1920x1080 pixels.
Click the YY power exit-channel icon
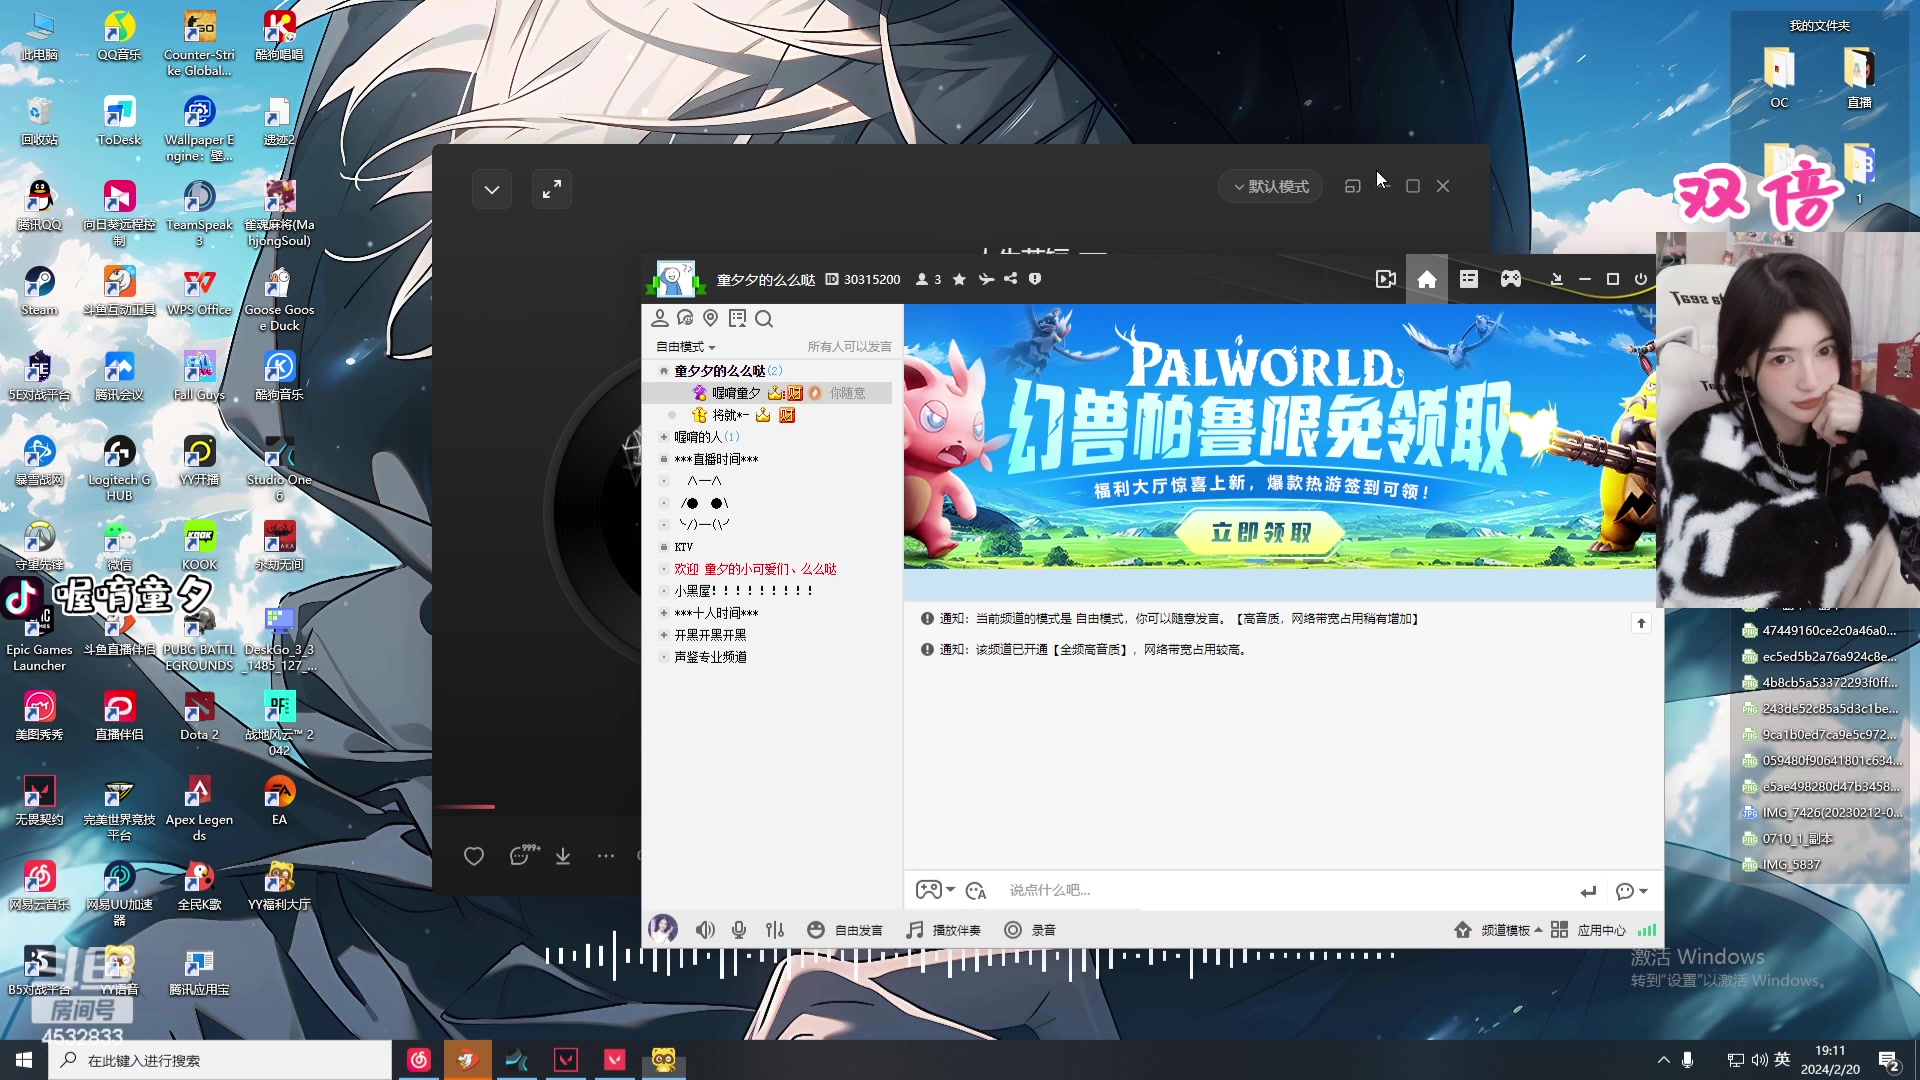(x=1640, y=279)
